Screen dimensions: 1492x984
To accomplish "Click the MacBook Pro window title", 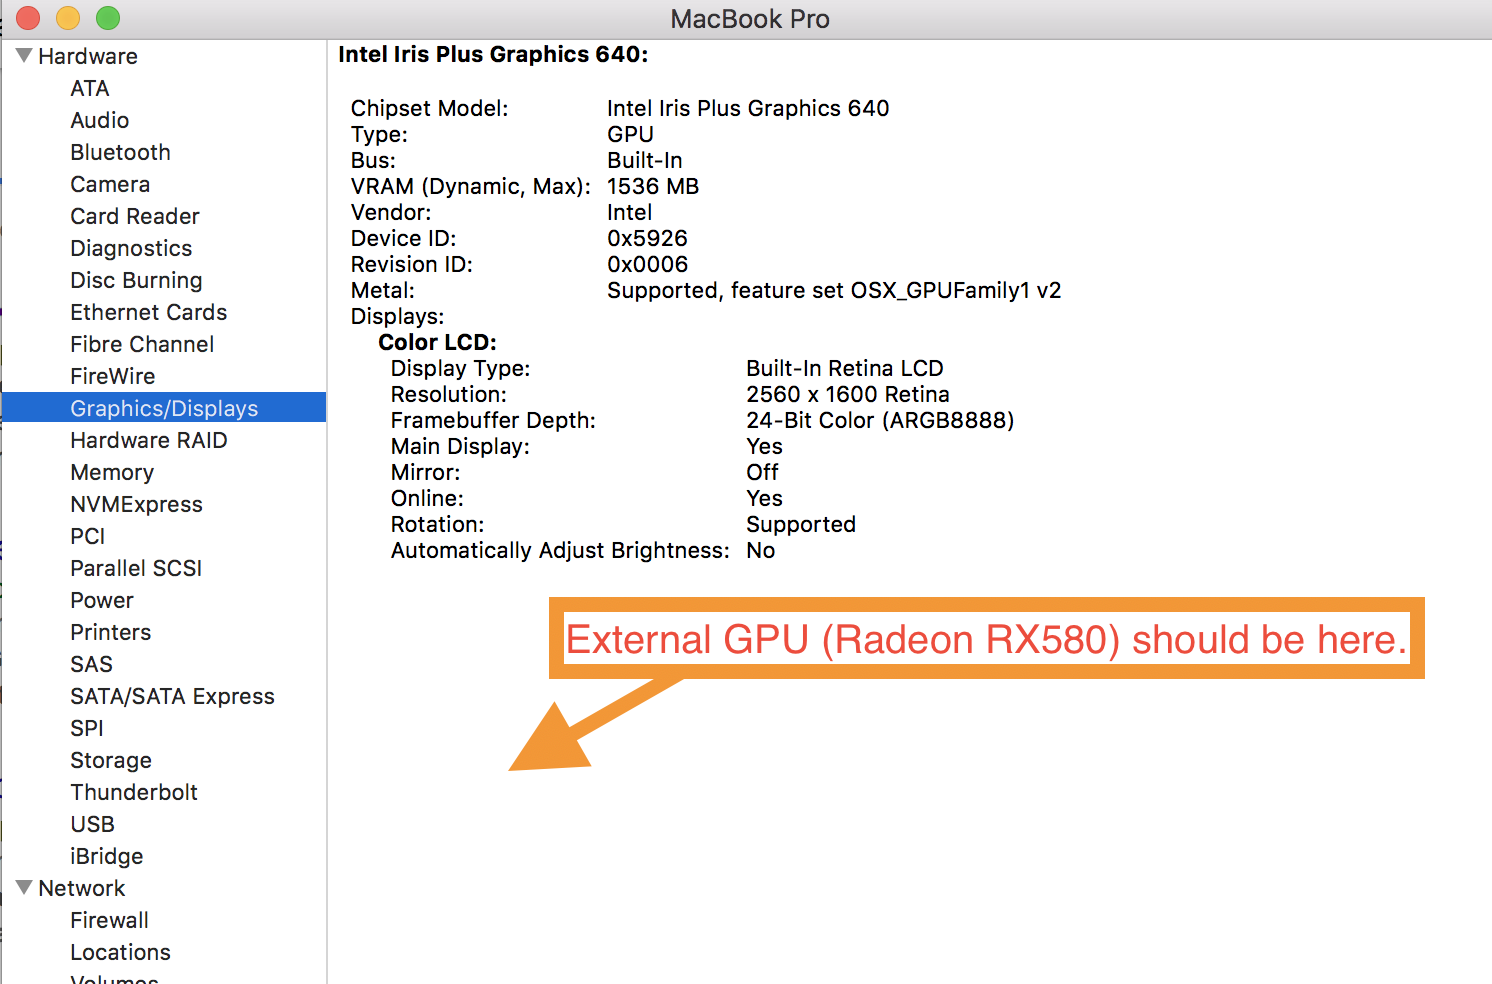I will (x=750, y=19).
